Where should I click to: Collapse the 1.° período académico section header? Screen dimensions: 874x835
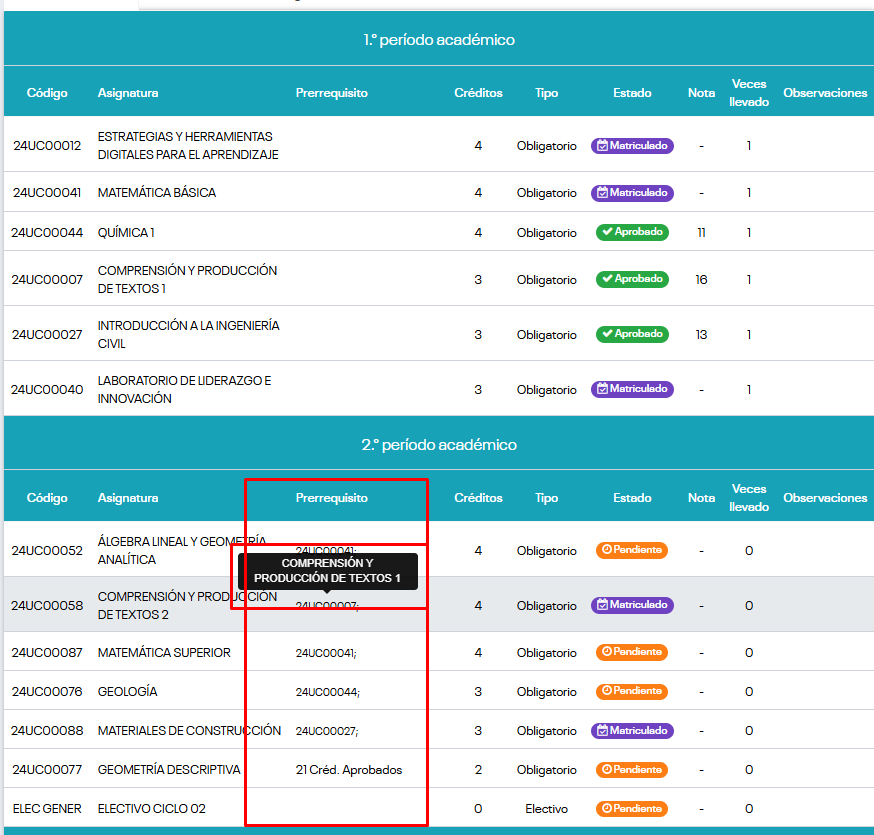pyautogui.click(x=438, y=40)
